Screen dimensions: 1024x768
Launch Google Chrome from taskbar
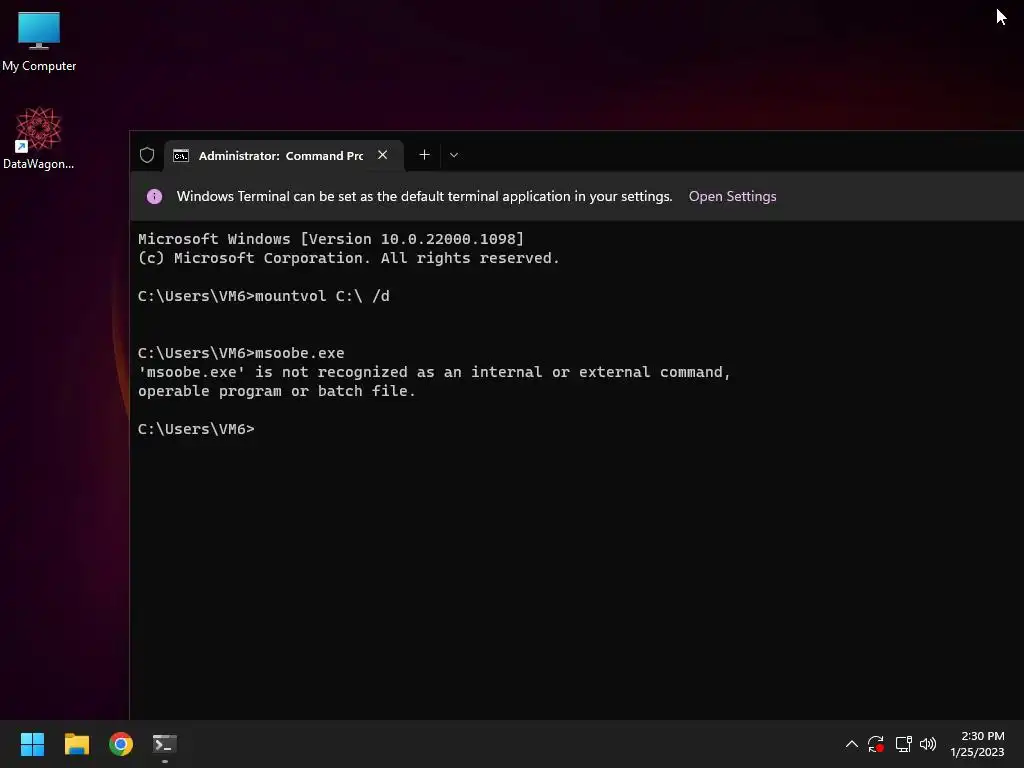pos(121,744)
